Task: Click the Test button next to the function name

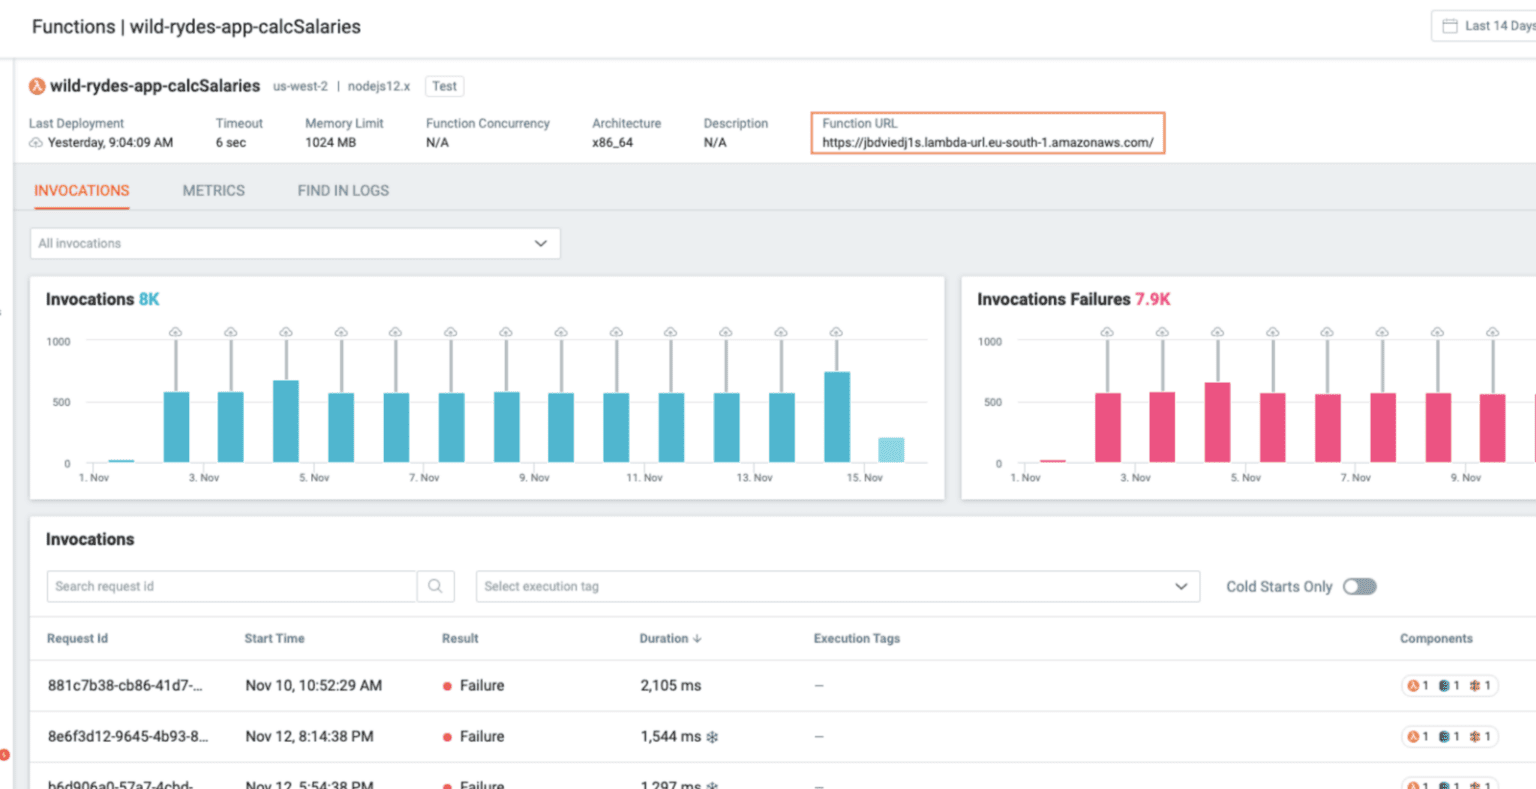Action: pyautogui.click(x=444, y=86)
